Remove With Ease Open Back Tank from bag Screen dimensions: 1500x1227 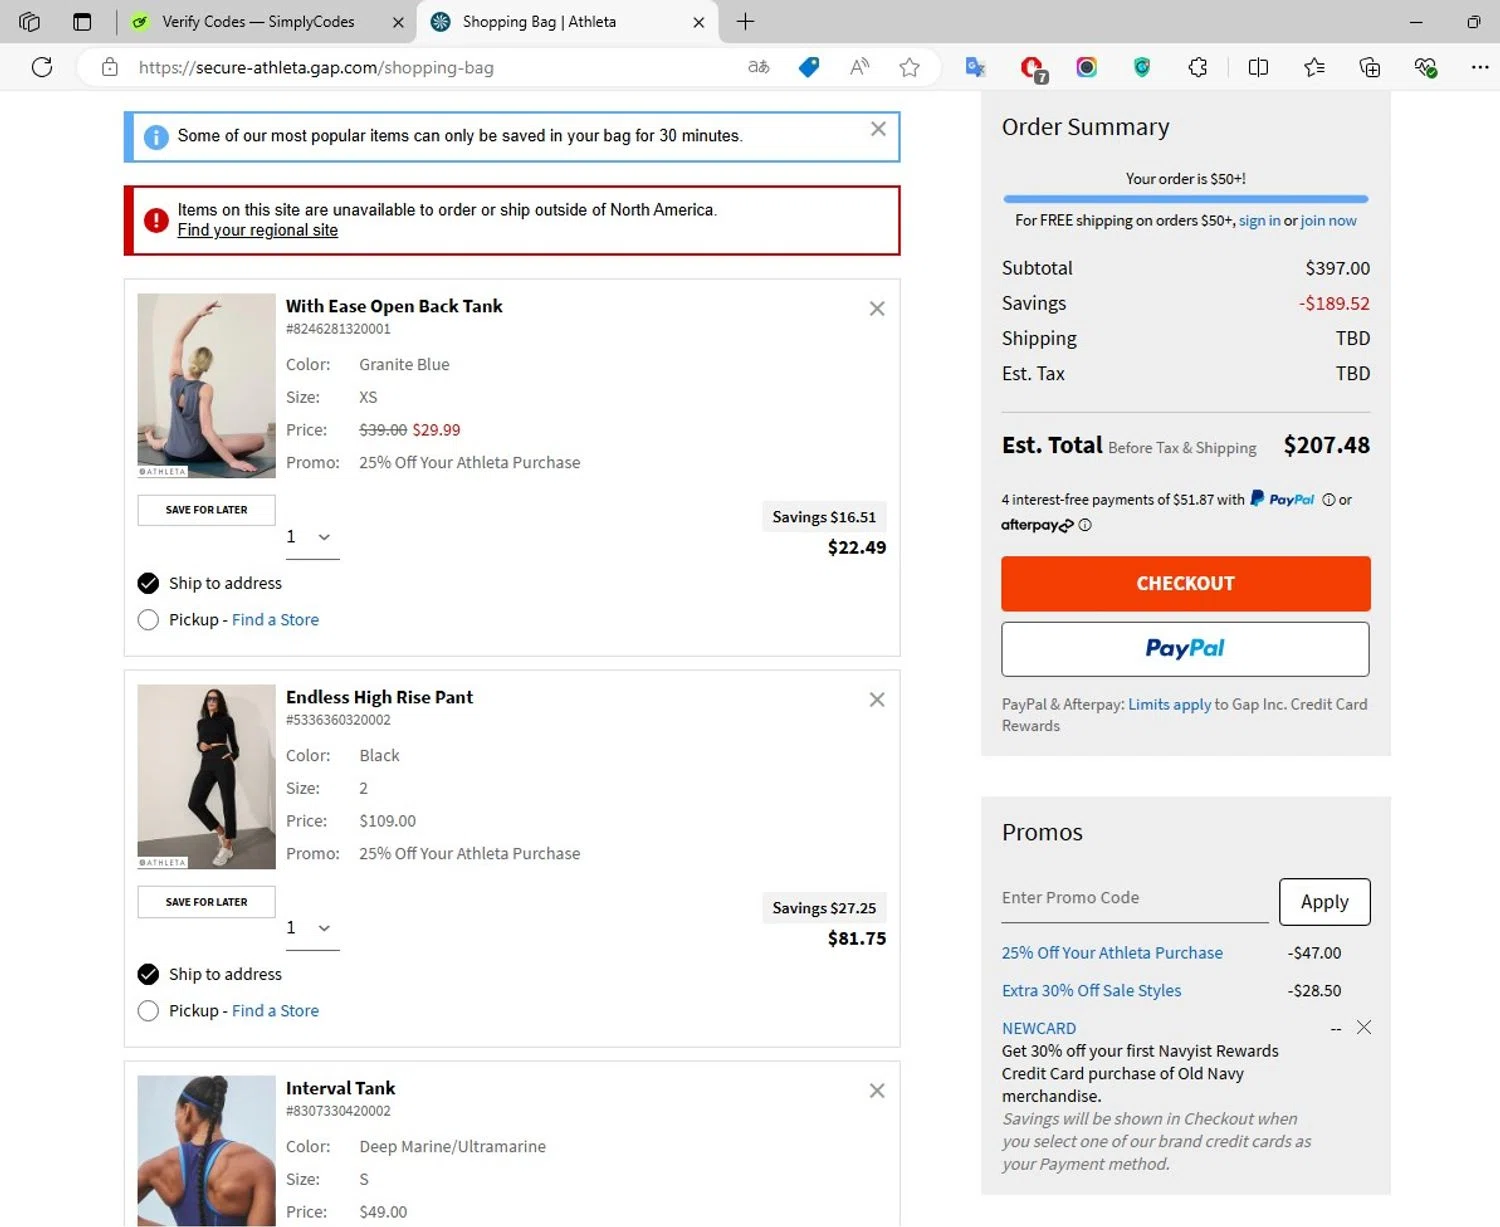coord(877,309)
